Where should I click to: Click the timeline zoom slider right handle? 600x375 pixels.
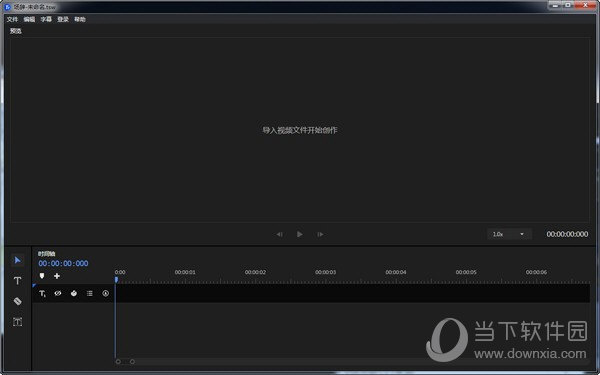click(x=132, y=362)
